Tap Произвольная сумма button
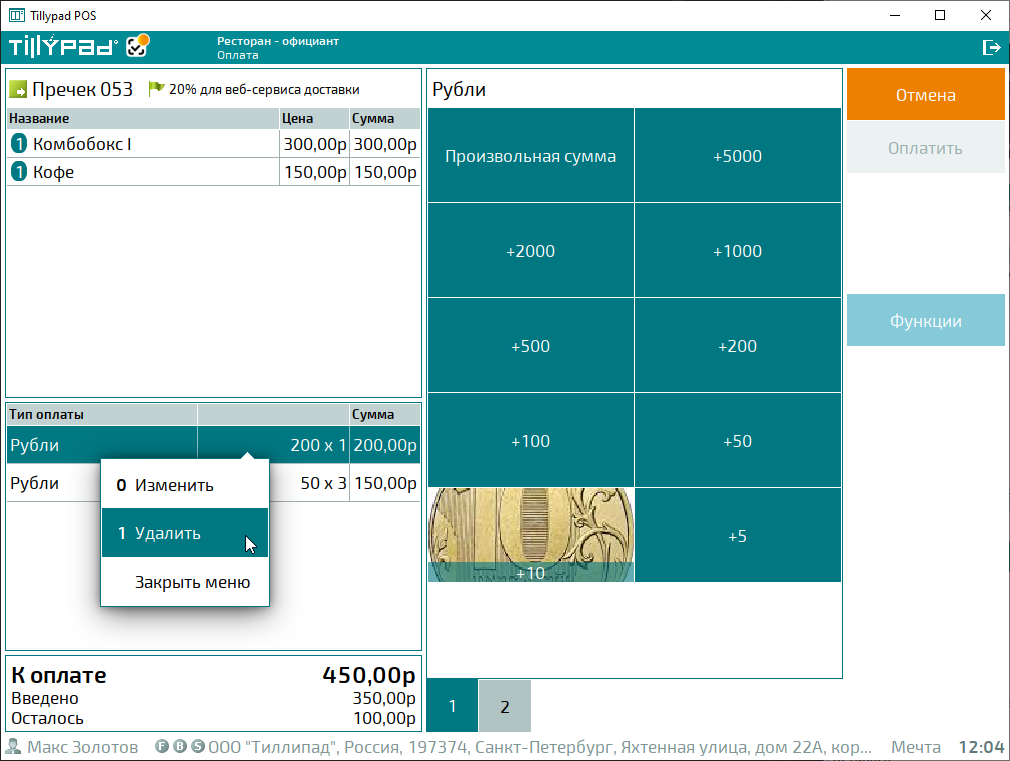The width and height of the screenshot is (1010, 761). [x=530, y=156]
